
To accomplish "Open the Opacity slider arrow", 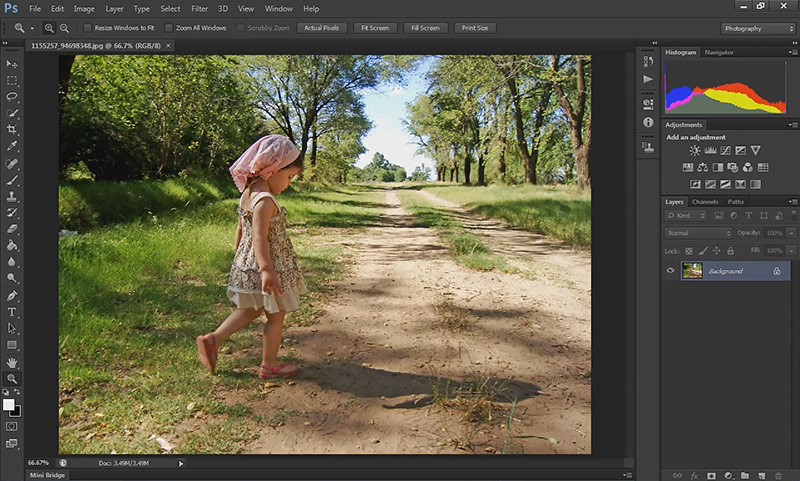I will [x=791, y=233].
